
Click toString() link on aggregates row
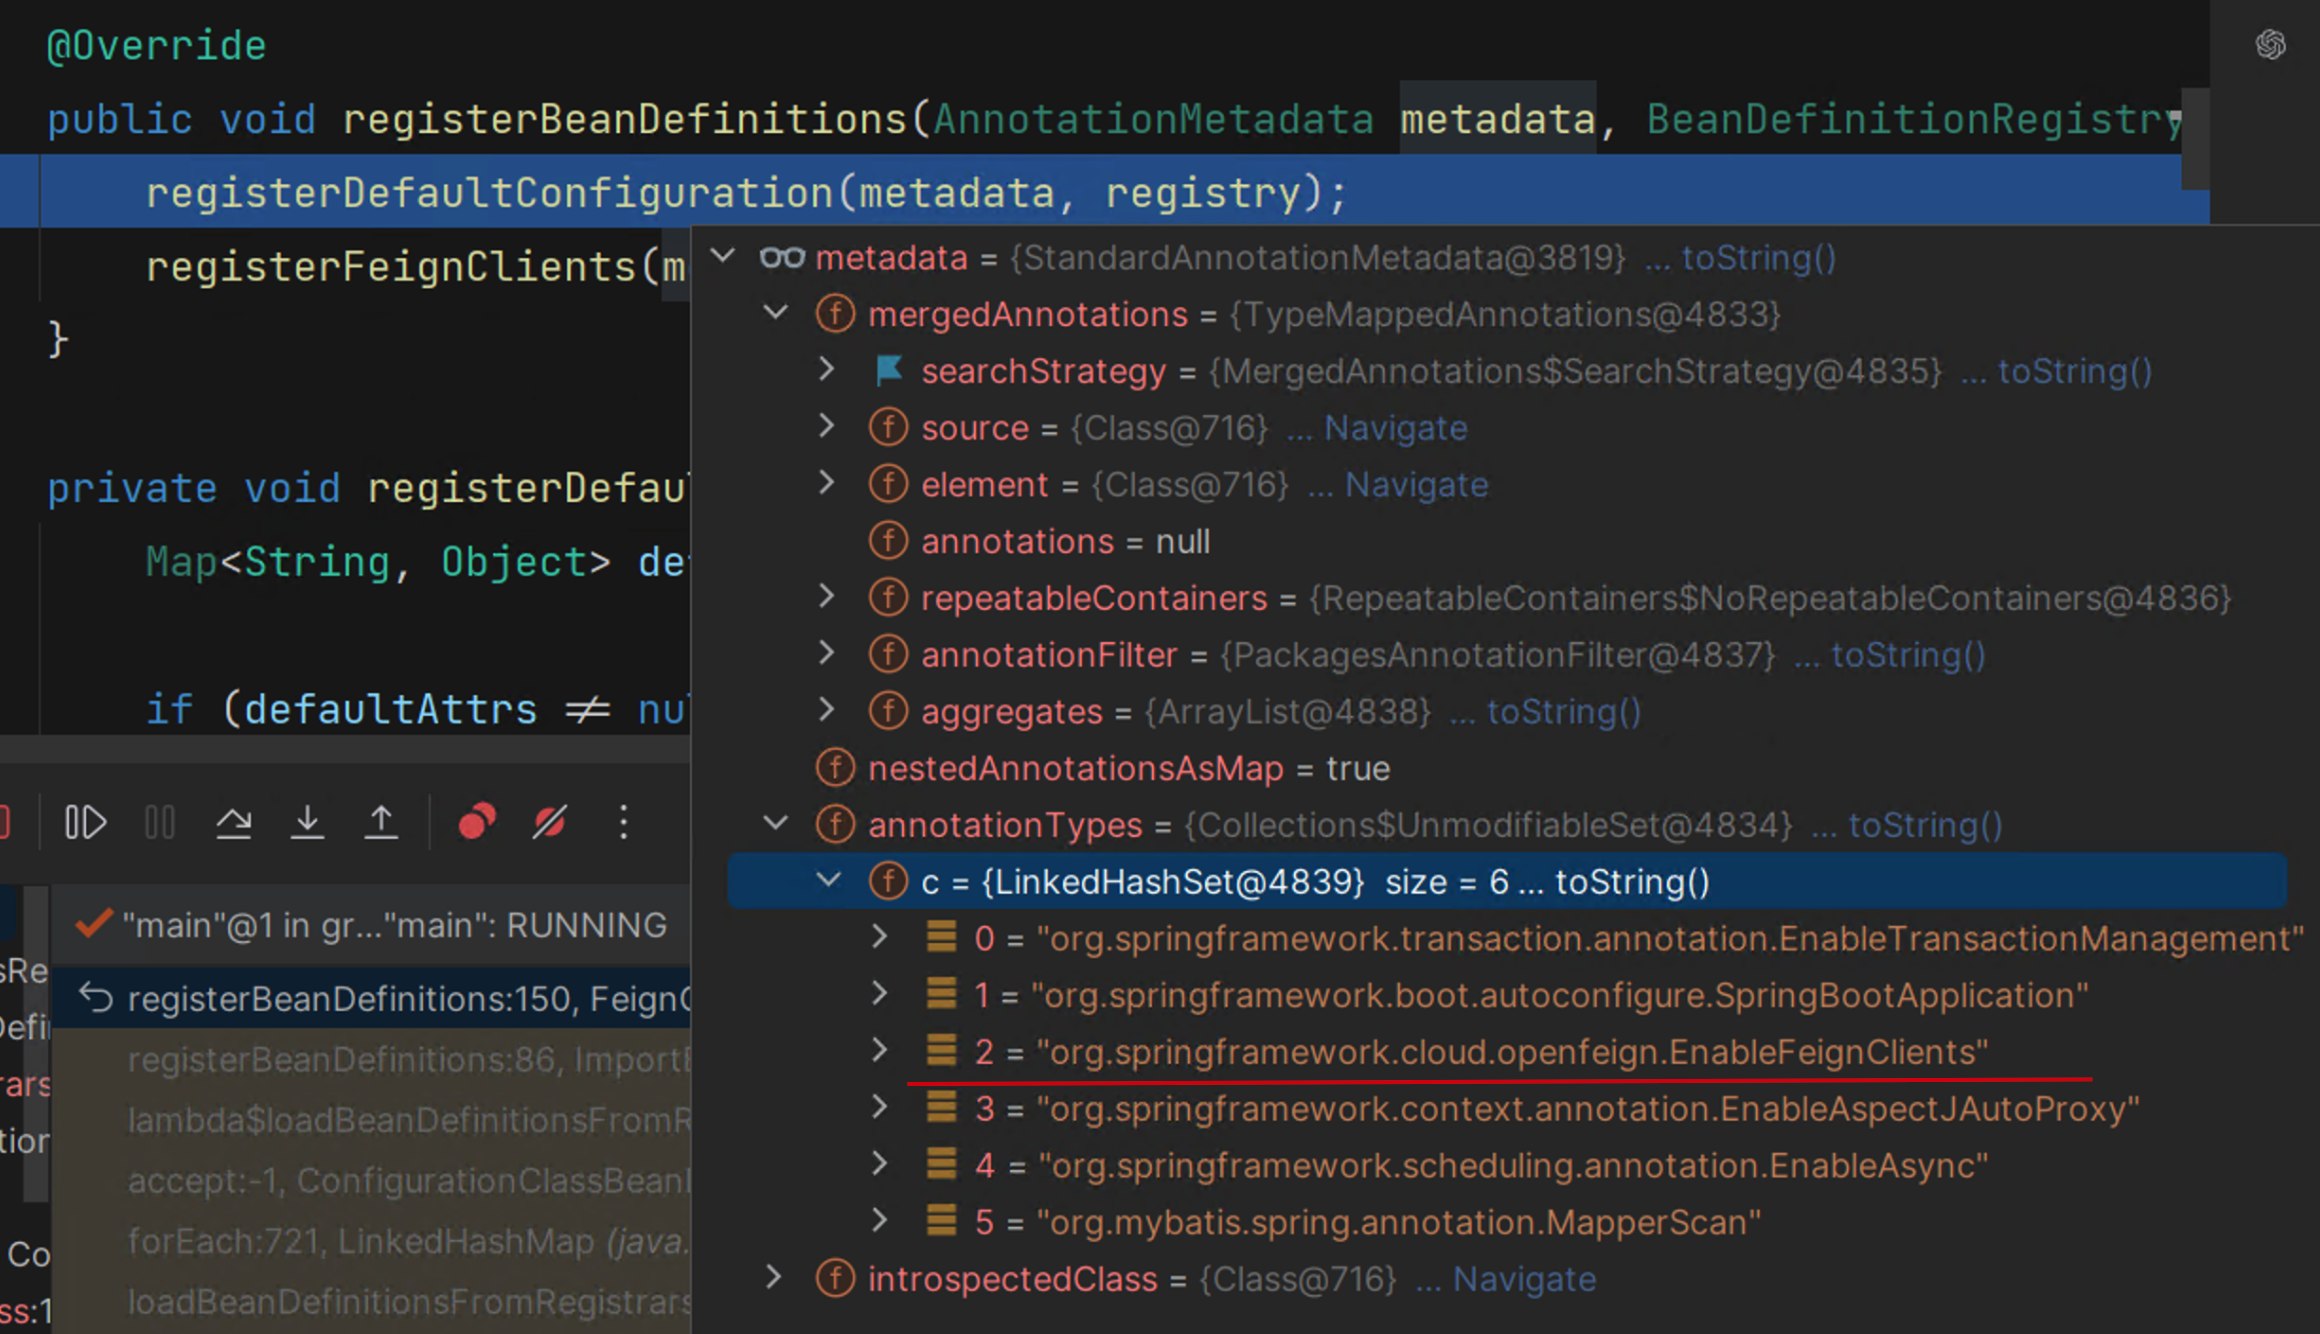(1564, 712)
